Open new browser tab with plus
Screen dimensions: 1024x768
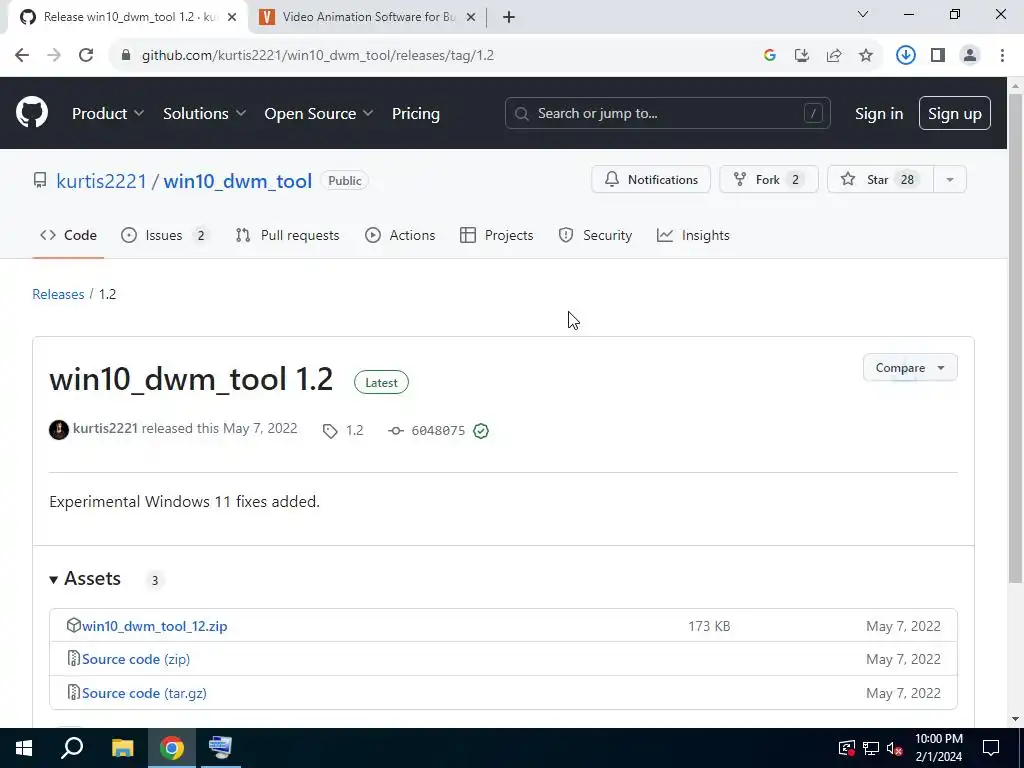[x=509, y=17]
